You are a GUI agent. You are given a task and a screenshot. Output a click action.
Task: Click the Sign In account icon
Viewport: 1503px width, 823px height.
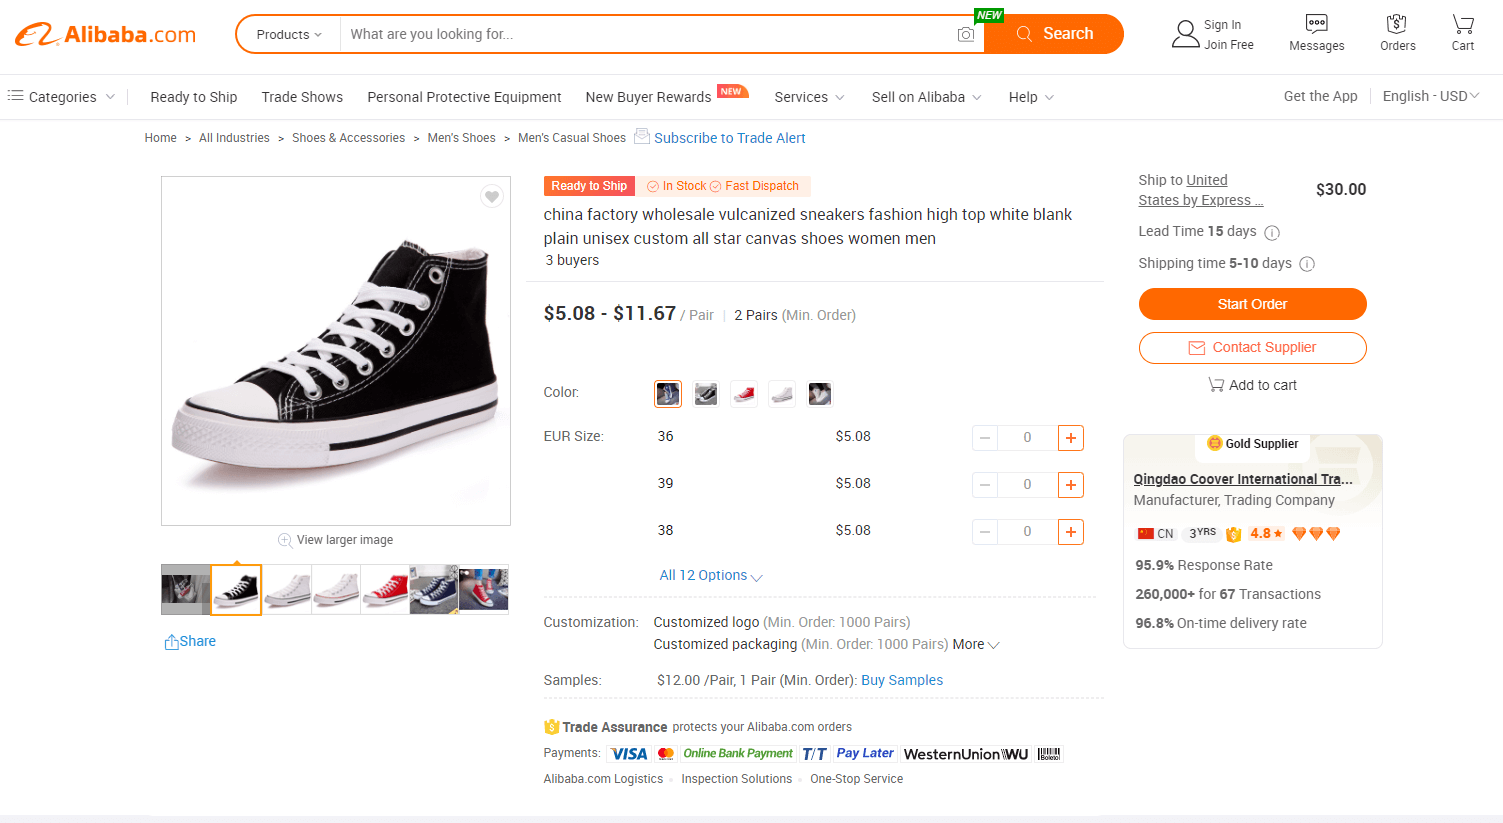(1186, 33)
